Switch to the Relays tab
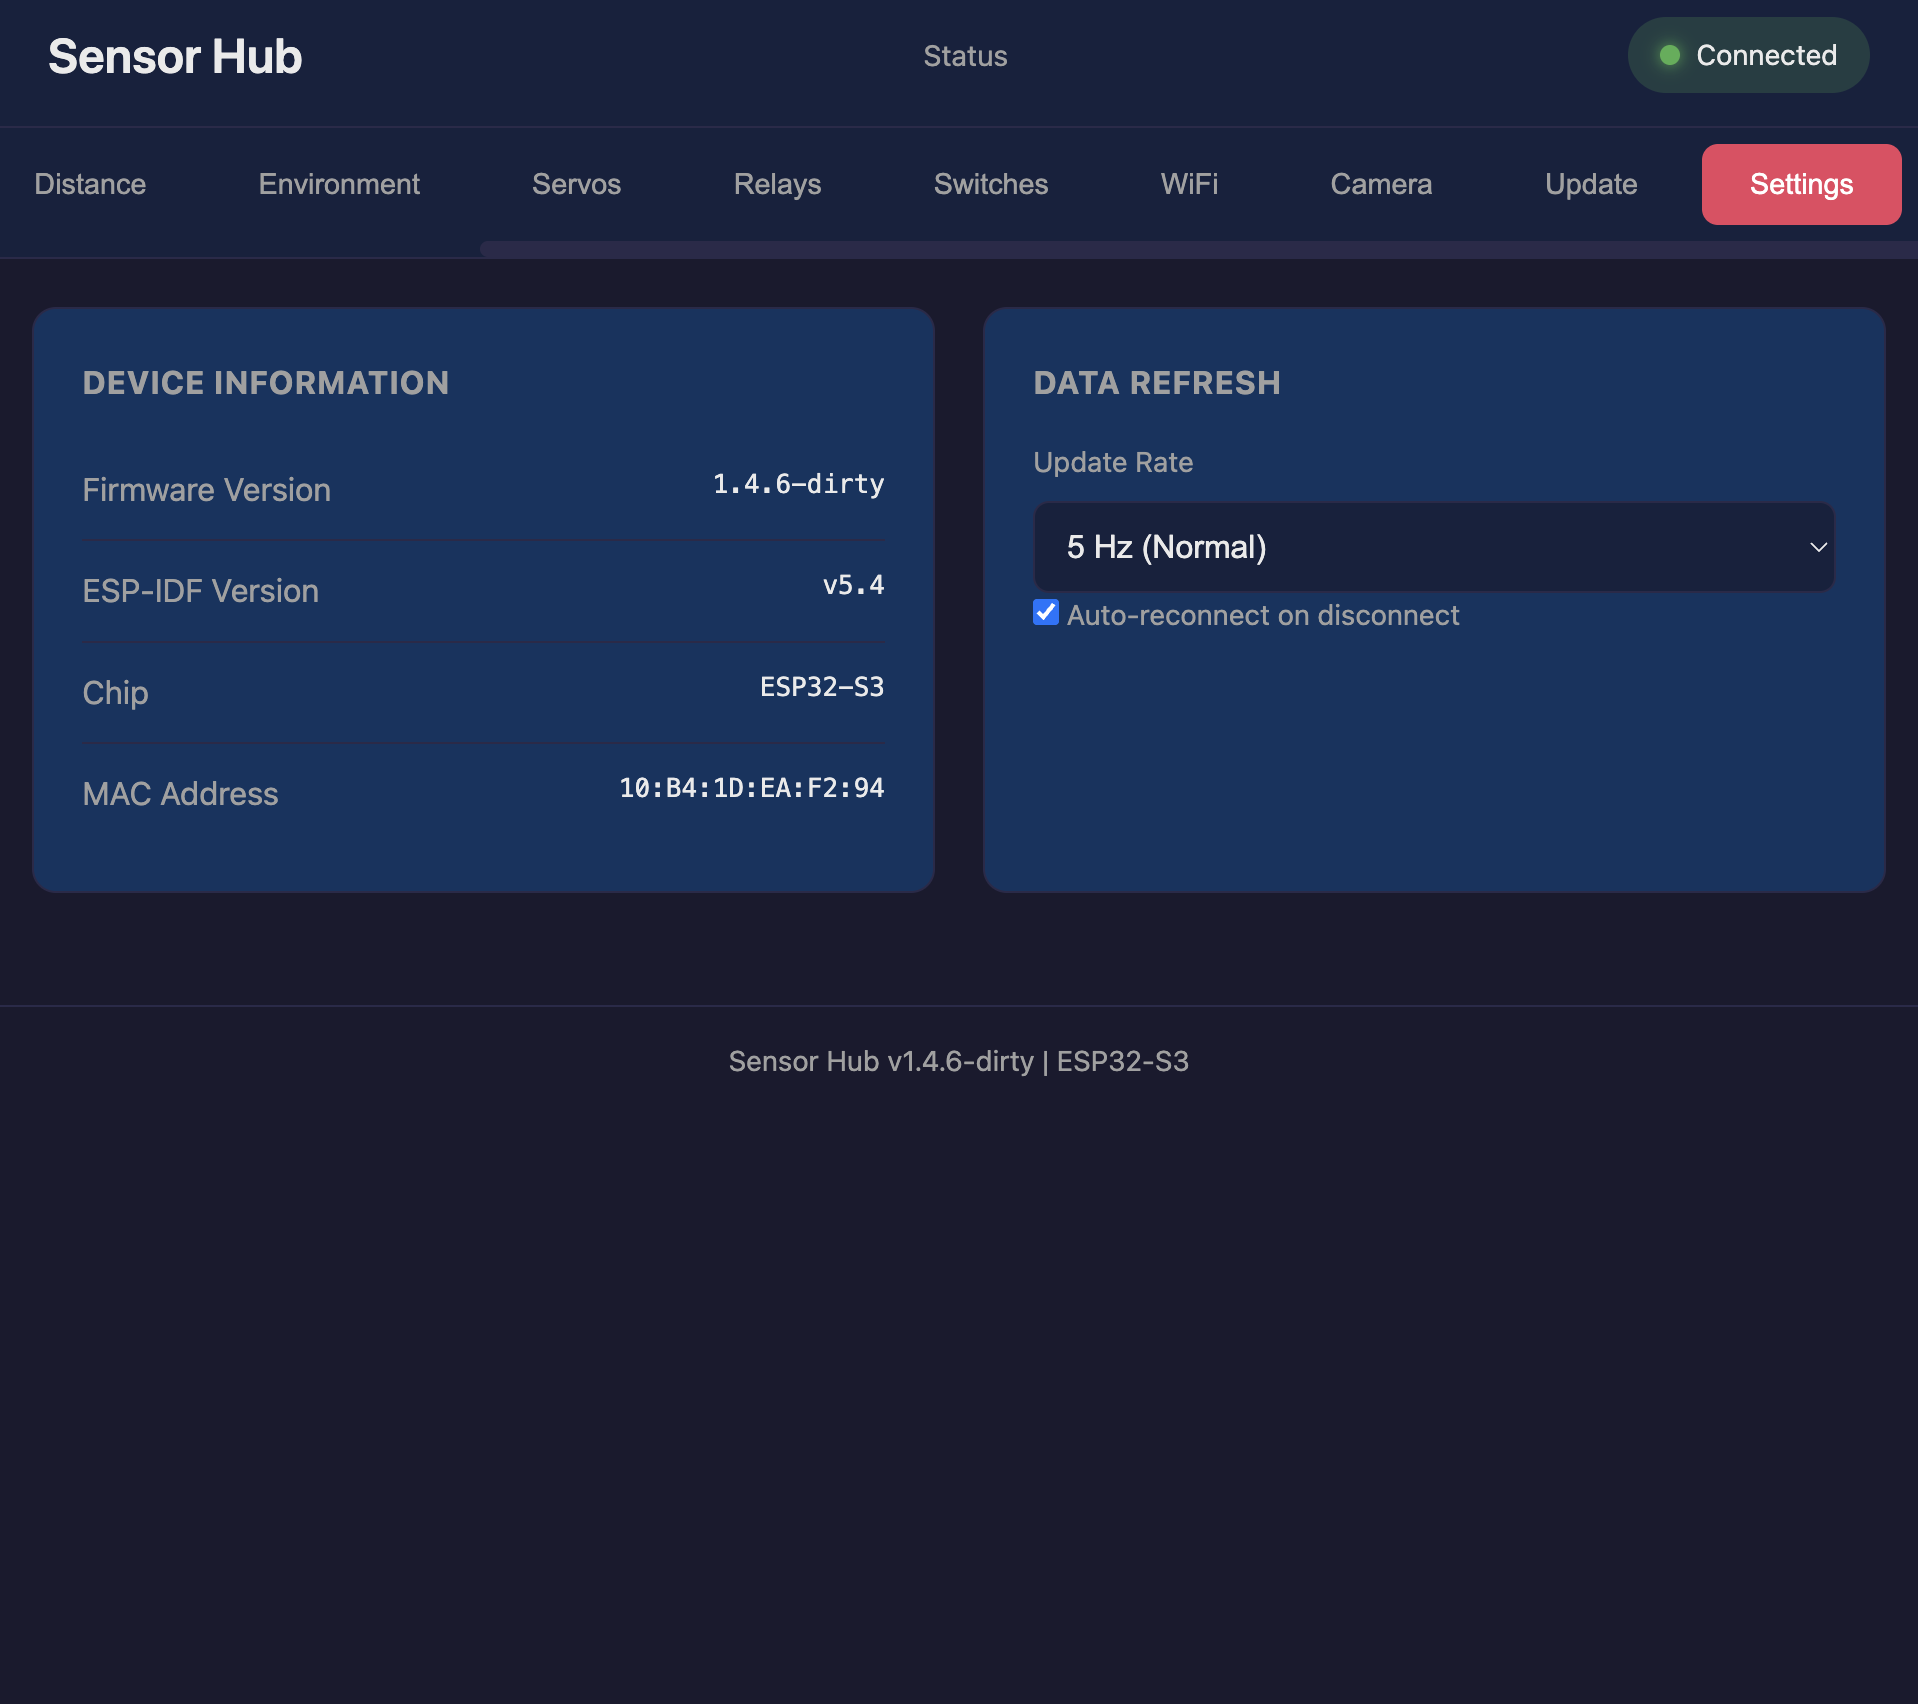This screenshot has height=1704, width=1918. tap(777, 184)
